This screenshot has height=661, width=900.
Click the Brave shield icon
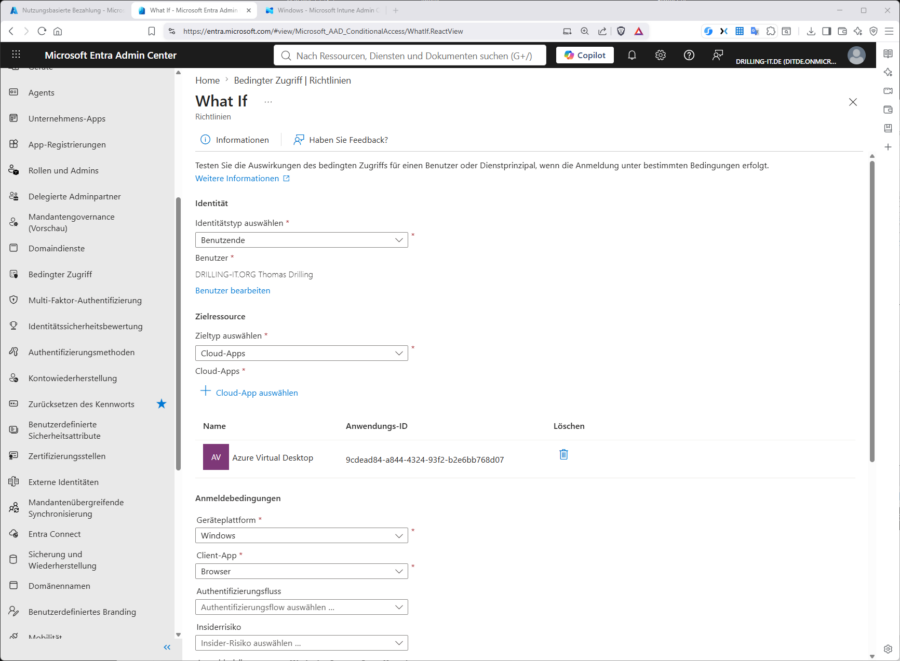tap(620, 31)
